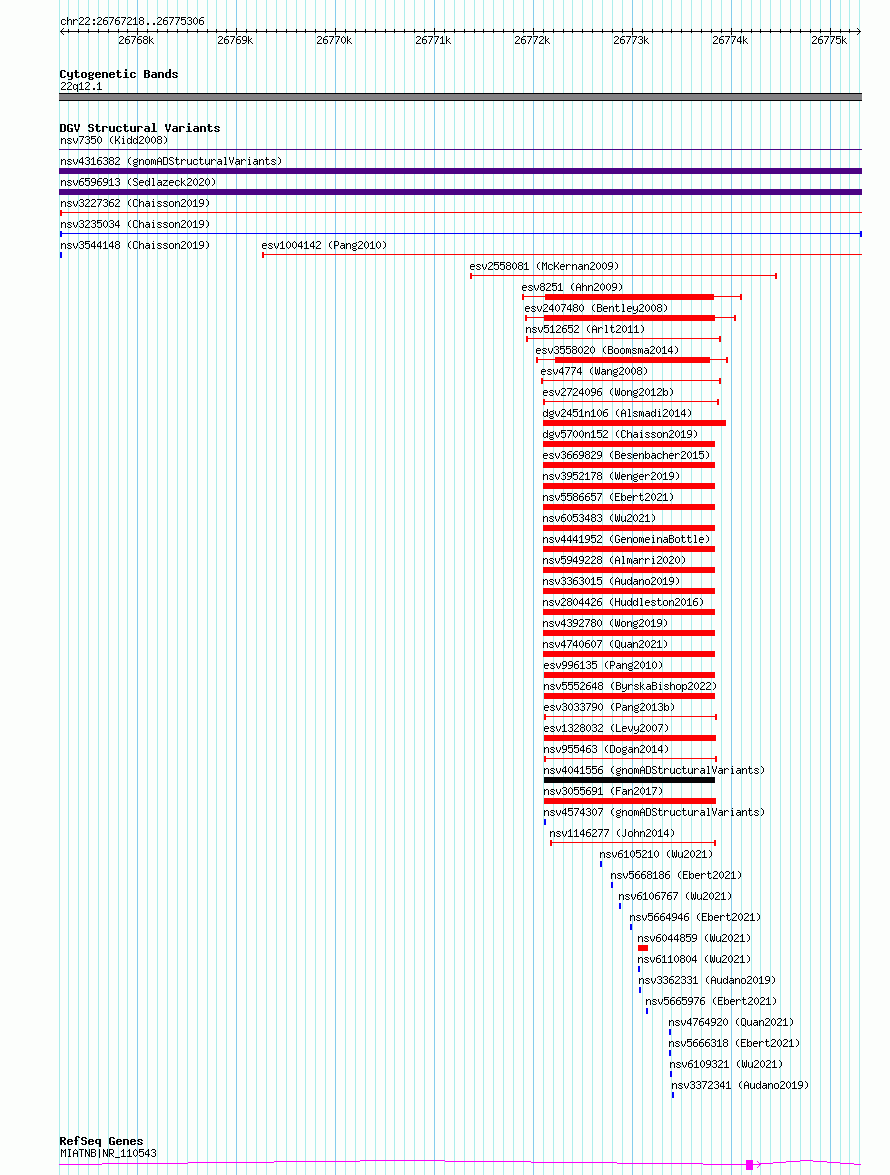
Task: Select dgv5700n152 (Chaisson2019) label
Action: [620, 434]
